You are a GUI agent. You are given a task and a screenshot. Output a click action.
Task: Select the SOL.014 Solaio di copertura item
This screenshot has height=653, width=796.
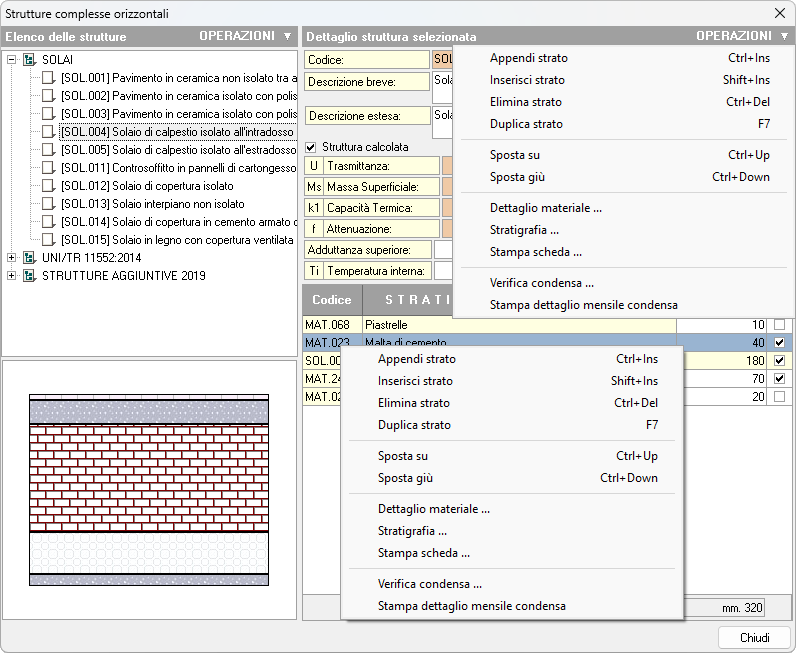(178, 222)
